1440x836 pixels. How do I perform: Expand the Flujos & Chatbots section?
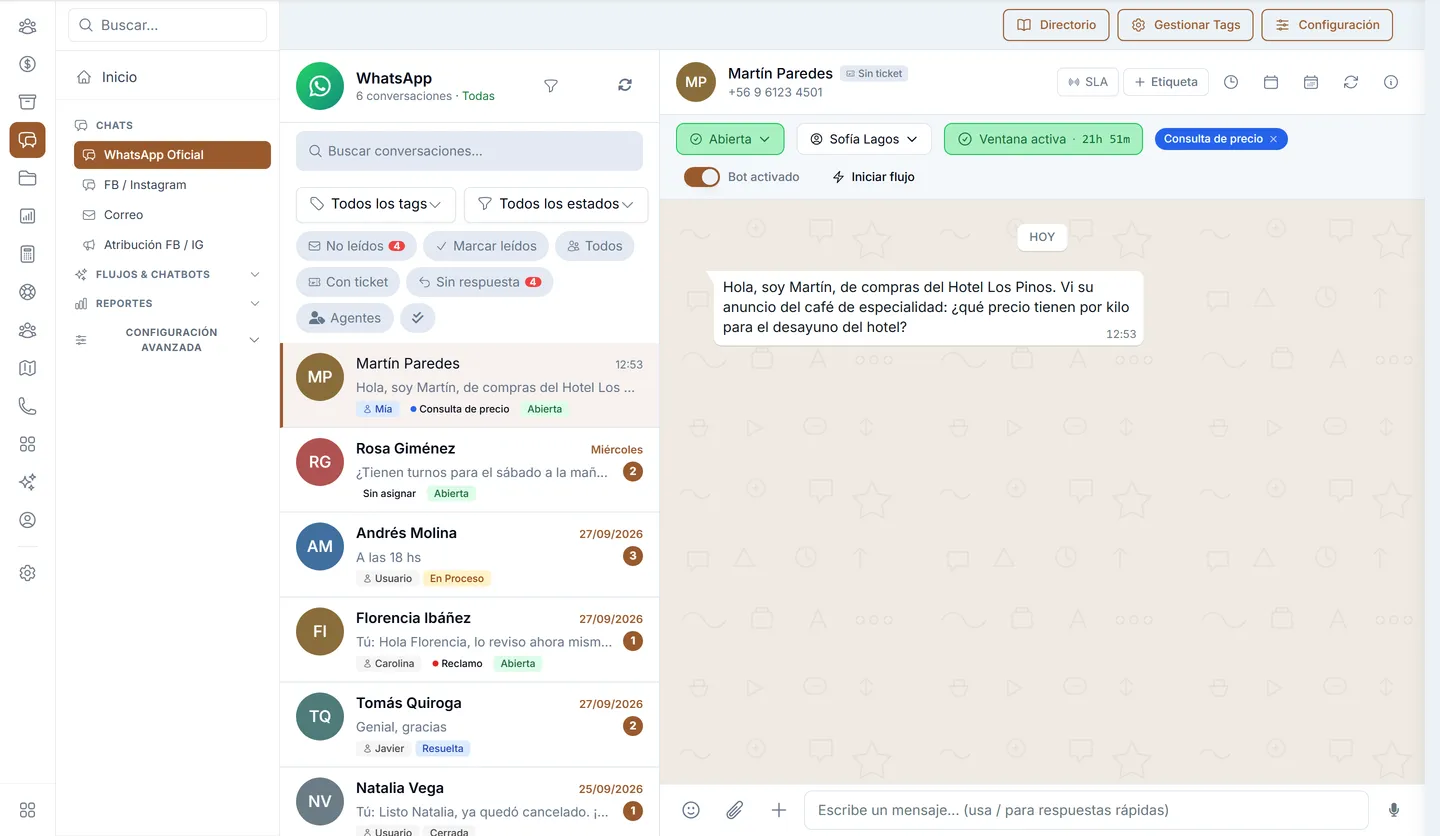click(168, 274)
